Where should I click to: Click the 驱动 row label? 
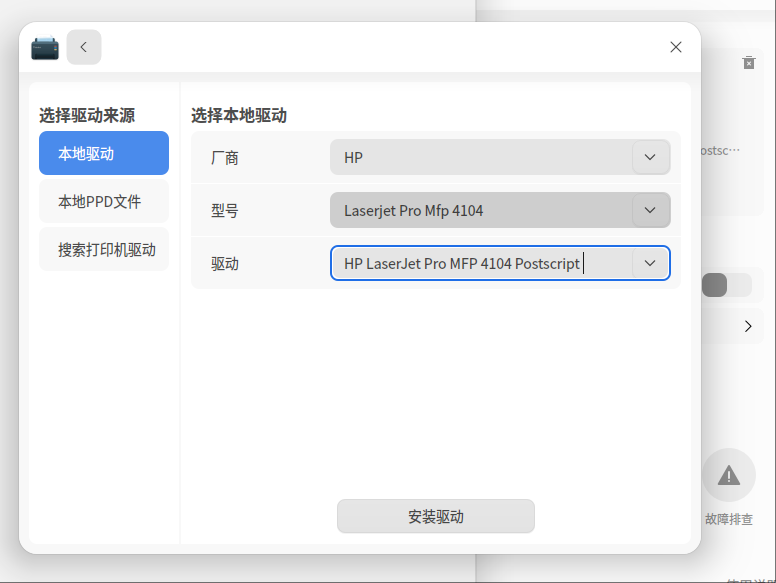click(225, 264)
